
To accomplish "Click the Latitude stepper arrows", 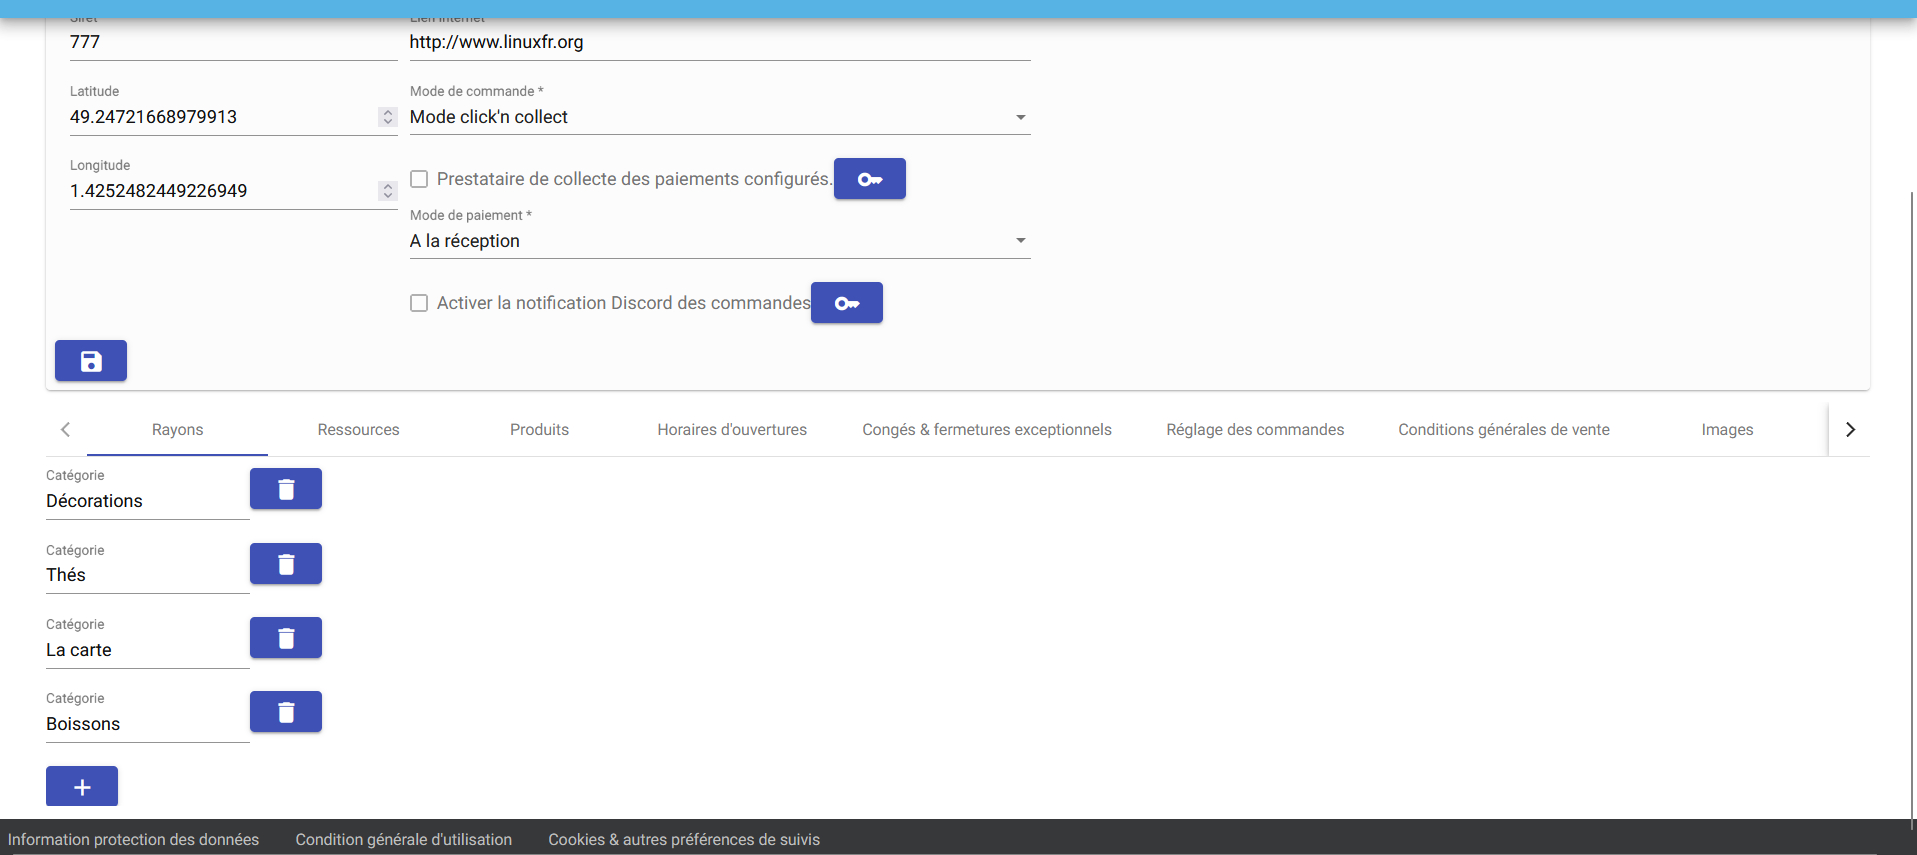I will click(x=388, y=117).
